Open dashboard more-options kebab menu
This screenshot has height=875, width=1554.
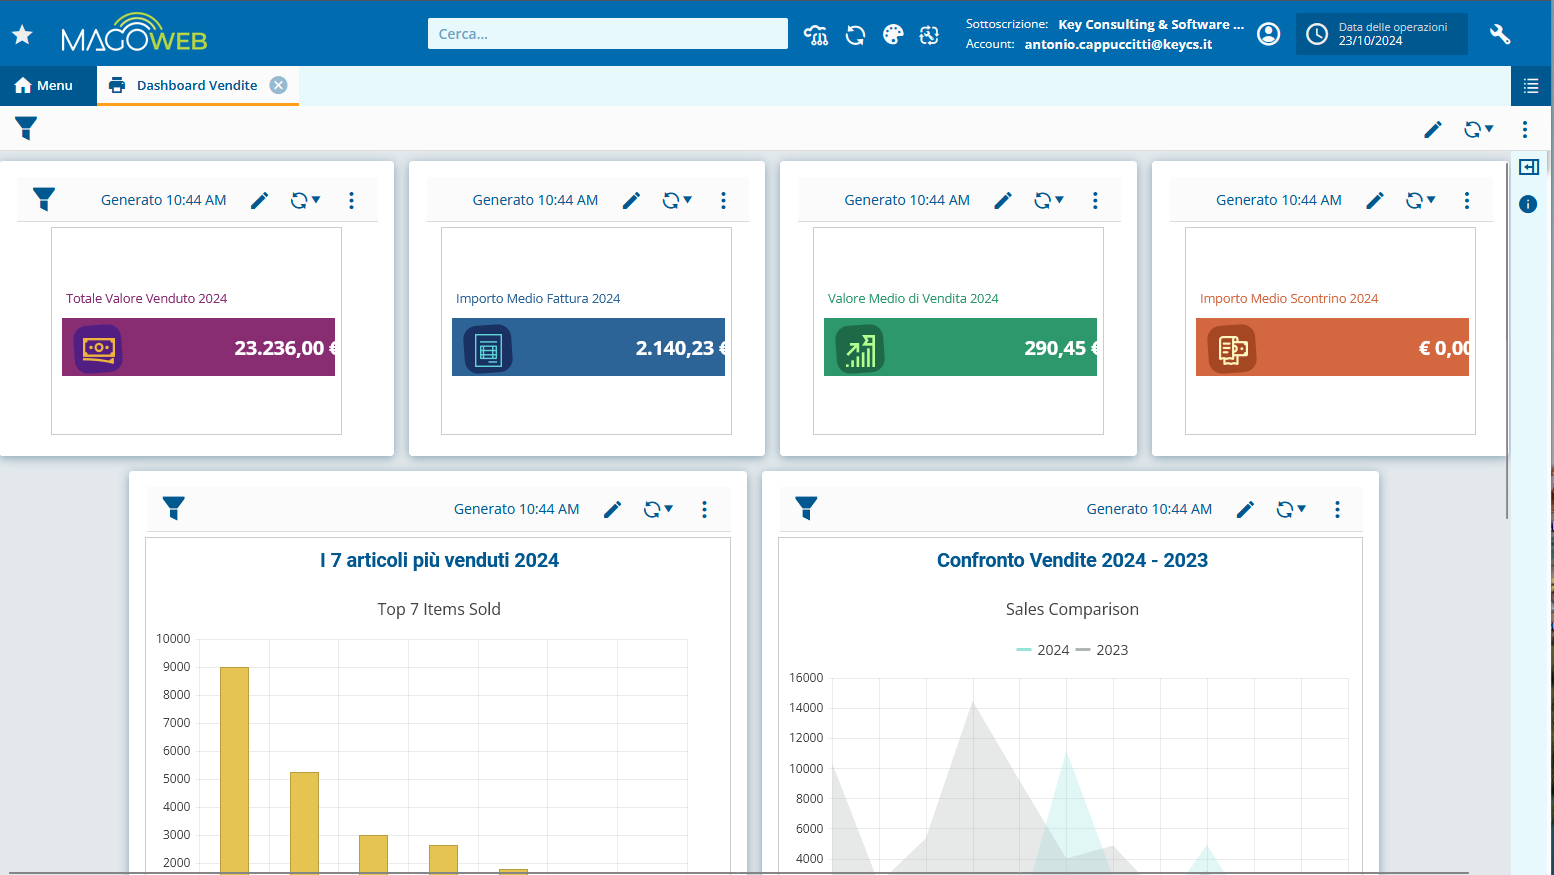pyautogui.click(x=1525, y=129)
